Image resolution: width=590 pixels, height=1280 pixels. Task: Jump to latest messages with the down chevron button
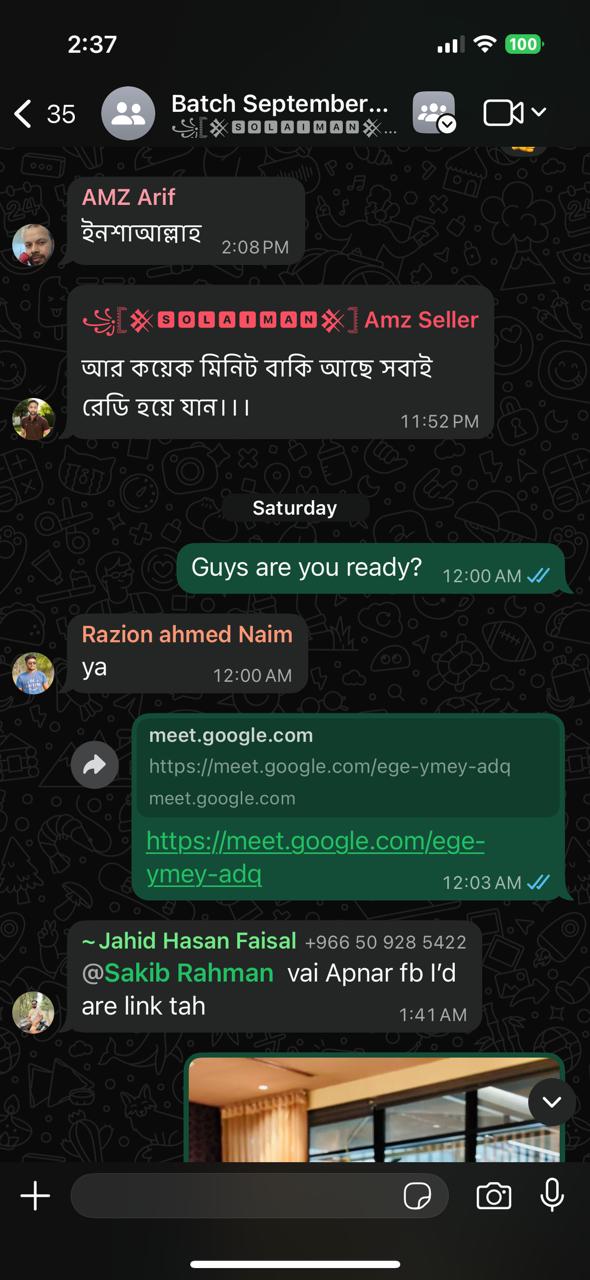coord(552,1102)
